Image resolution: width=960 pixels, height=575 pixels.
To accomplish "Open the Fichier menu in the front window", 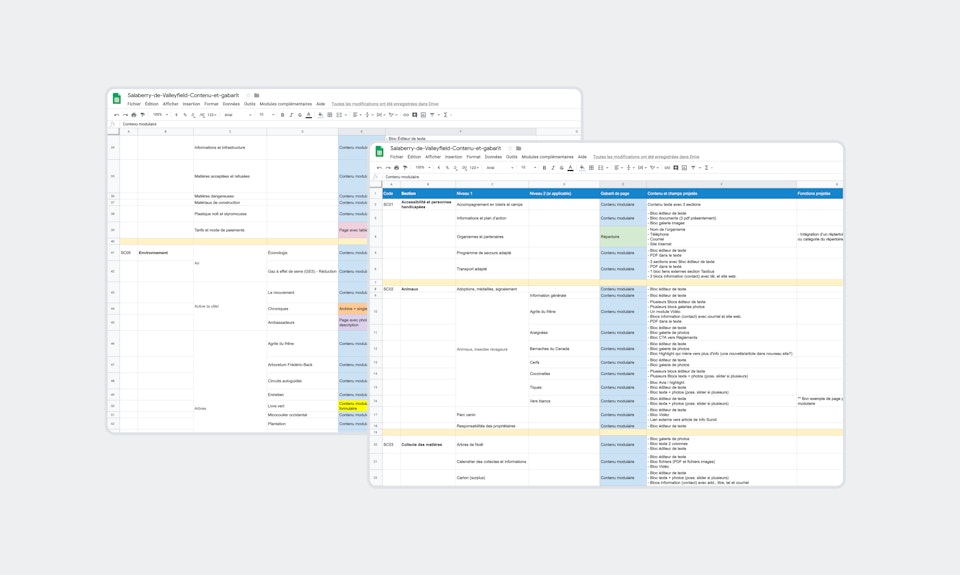I will (x=397, y=157).
